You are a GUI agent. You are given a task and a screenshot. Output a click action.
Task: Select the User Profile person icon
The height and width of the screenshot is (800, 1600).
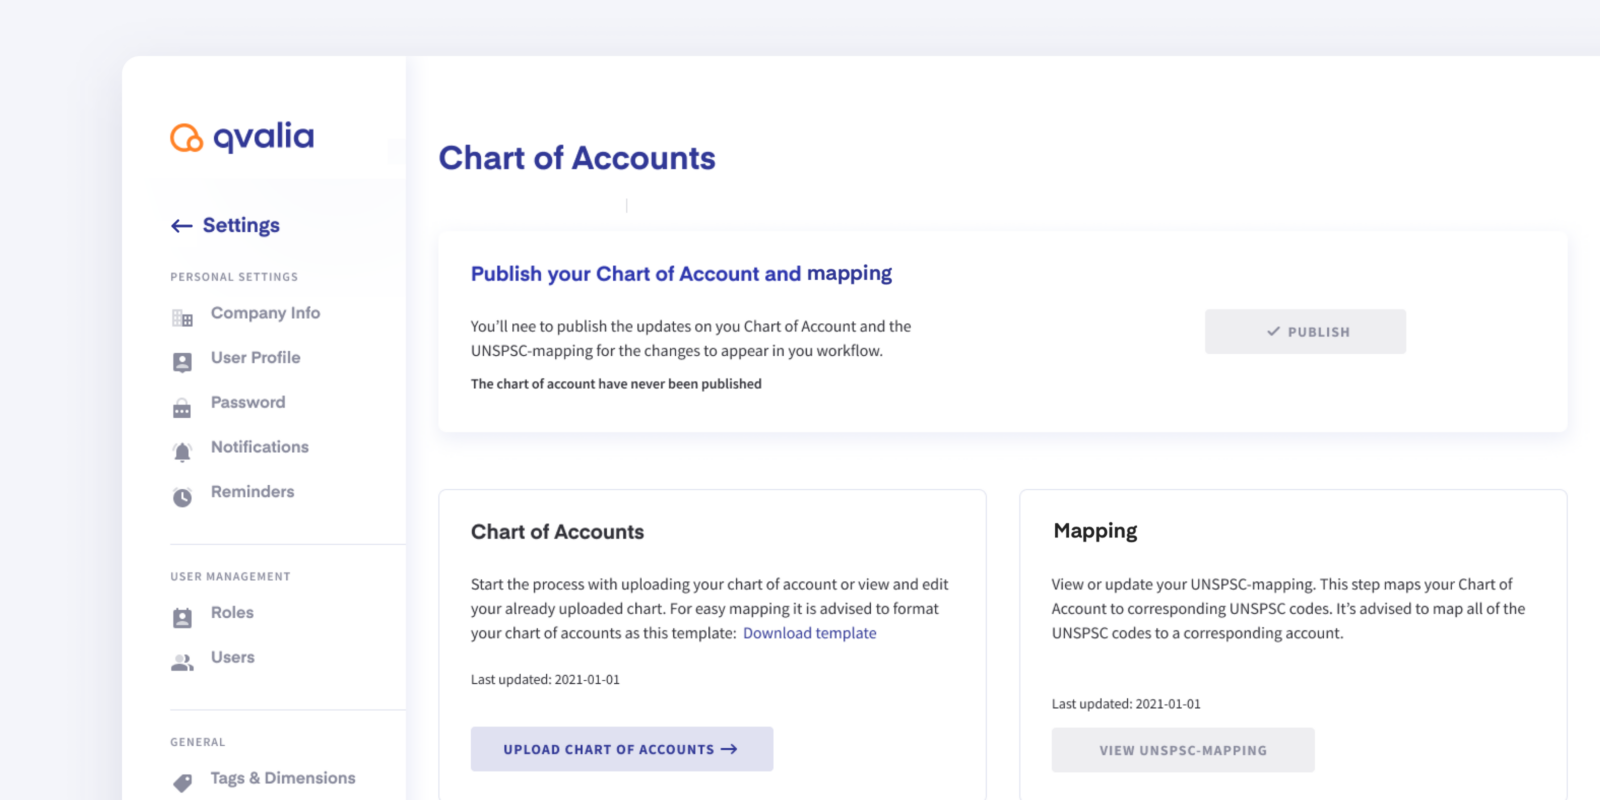182,361
